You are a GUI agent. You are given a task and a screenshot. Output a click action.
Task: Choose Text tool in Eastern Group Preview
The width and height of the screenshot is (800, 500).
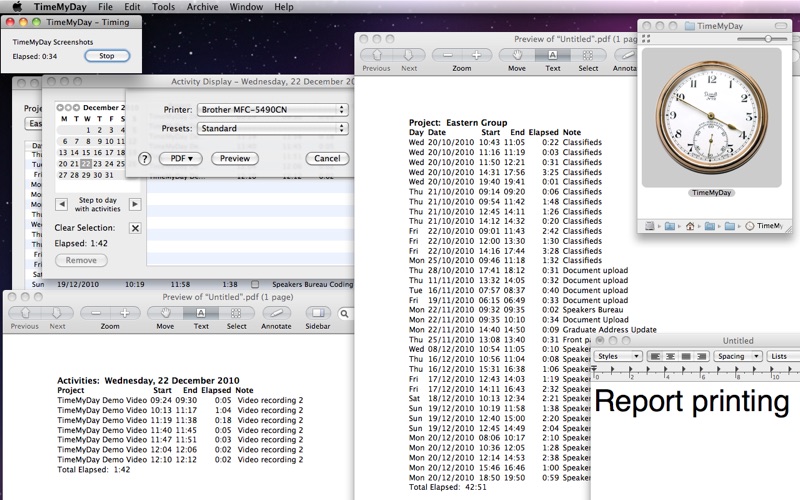[553, 55]
